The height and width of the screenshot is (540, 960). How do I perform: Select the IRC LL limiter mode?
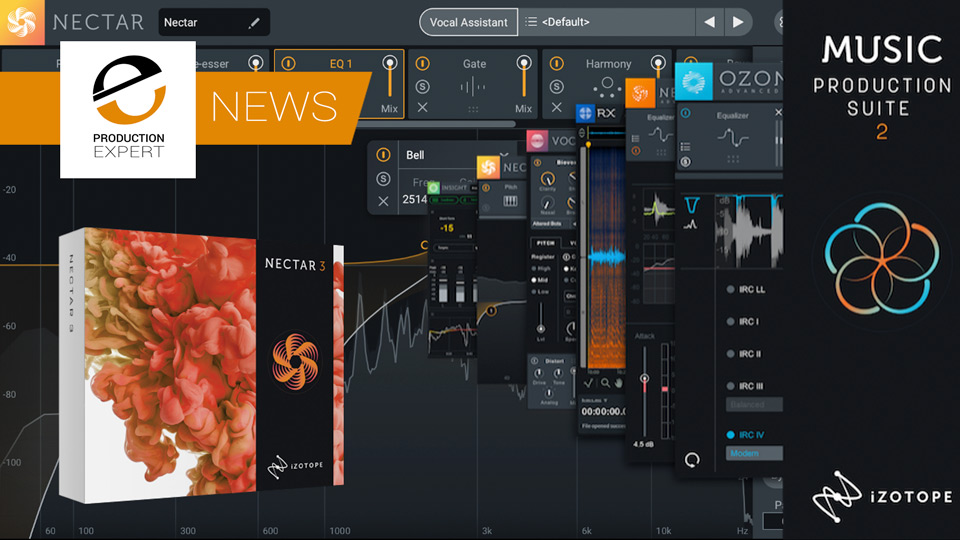[x=746, y=290]
